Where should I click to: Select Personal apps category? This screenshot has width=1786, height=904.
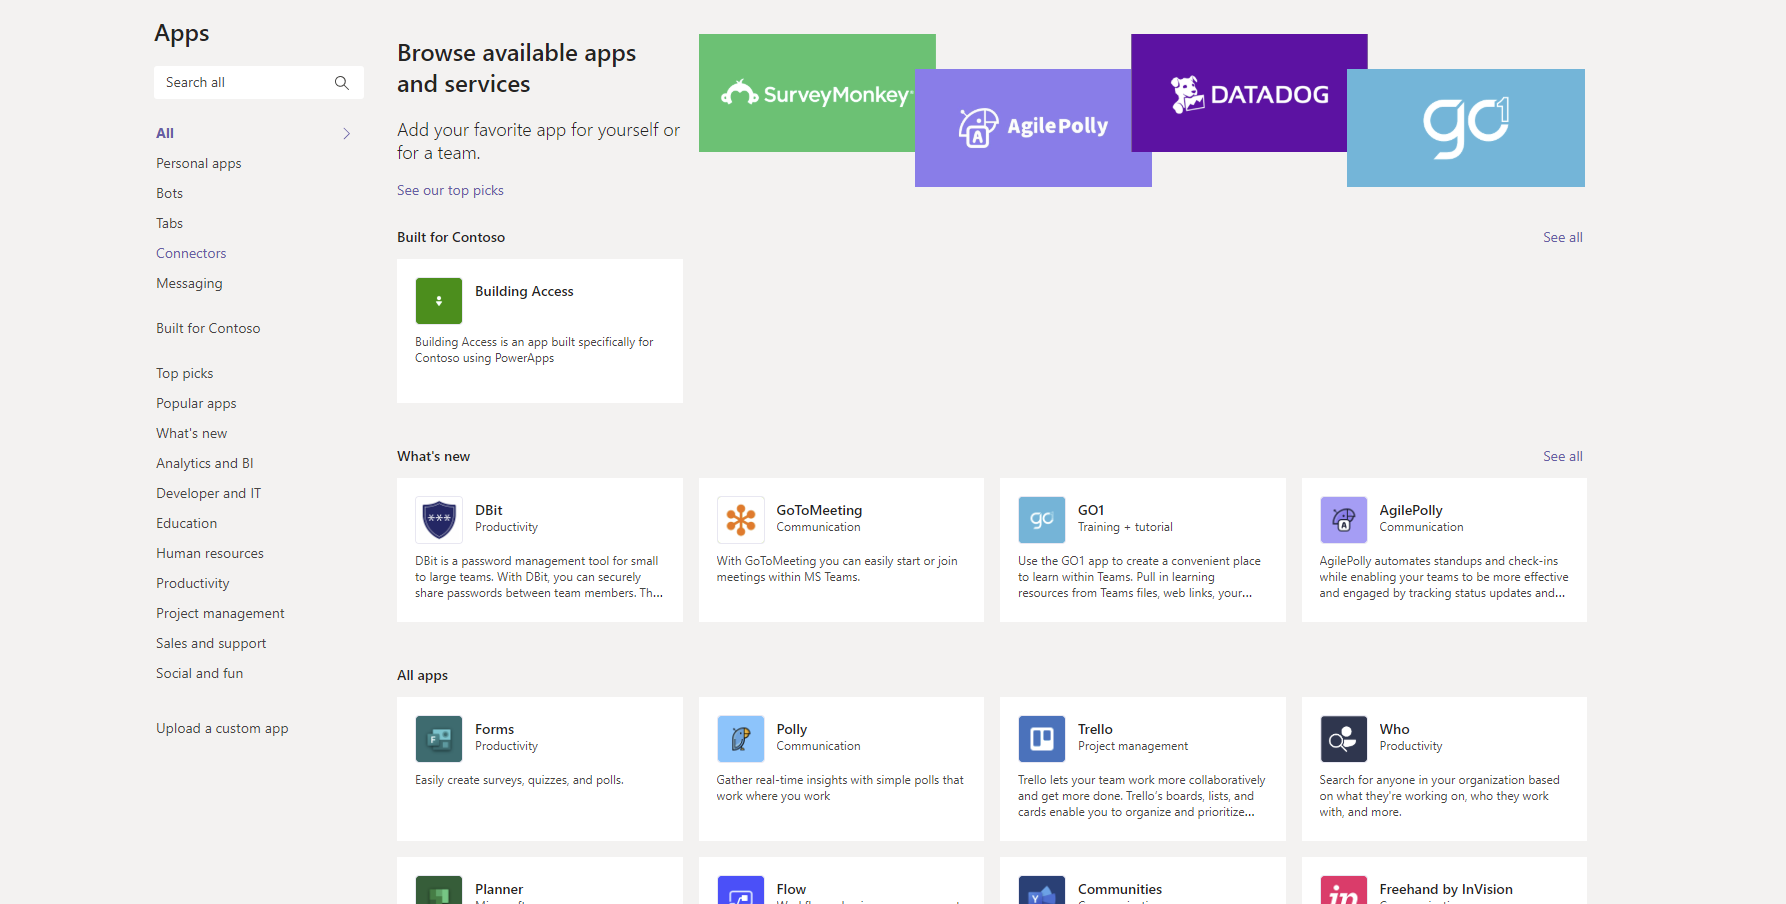click(x=199, y=163)
